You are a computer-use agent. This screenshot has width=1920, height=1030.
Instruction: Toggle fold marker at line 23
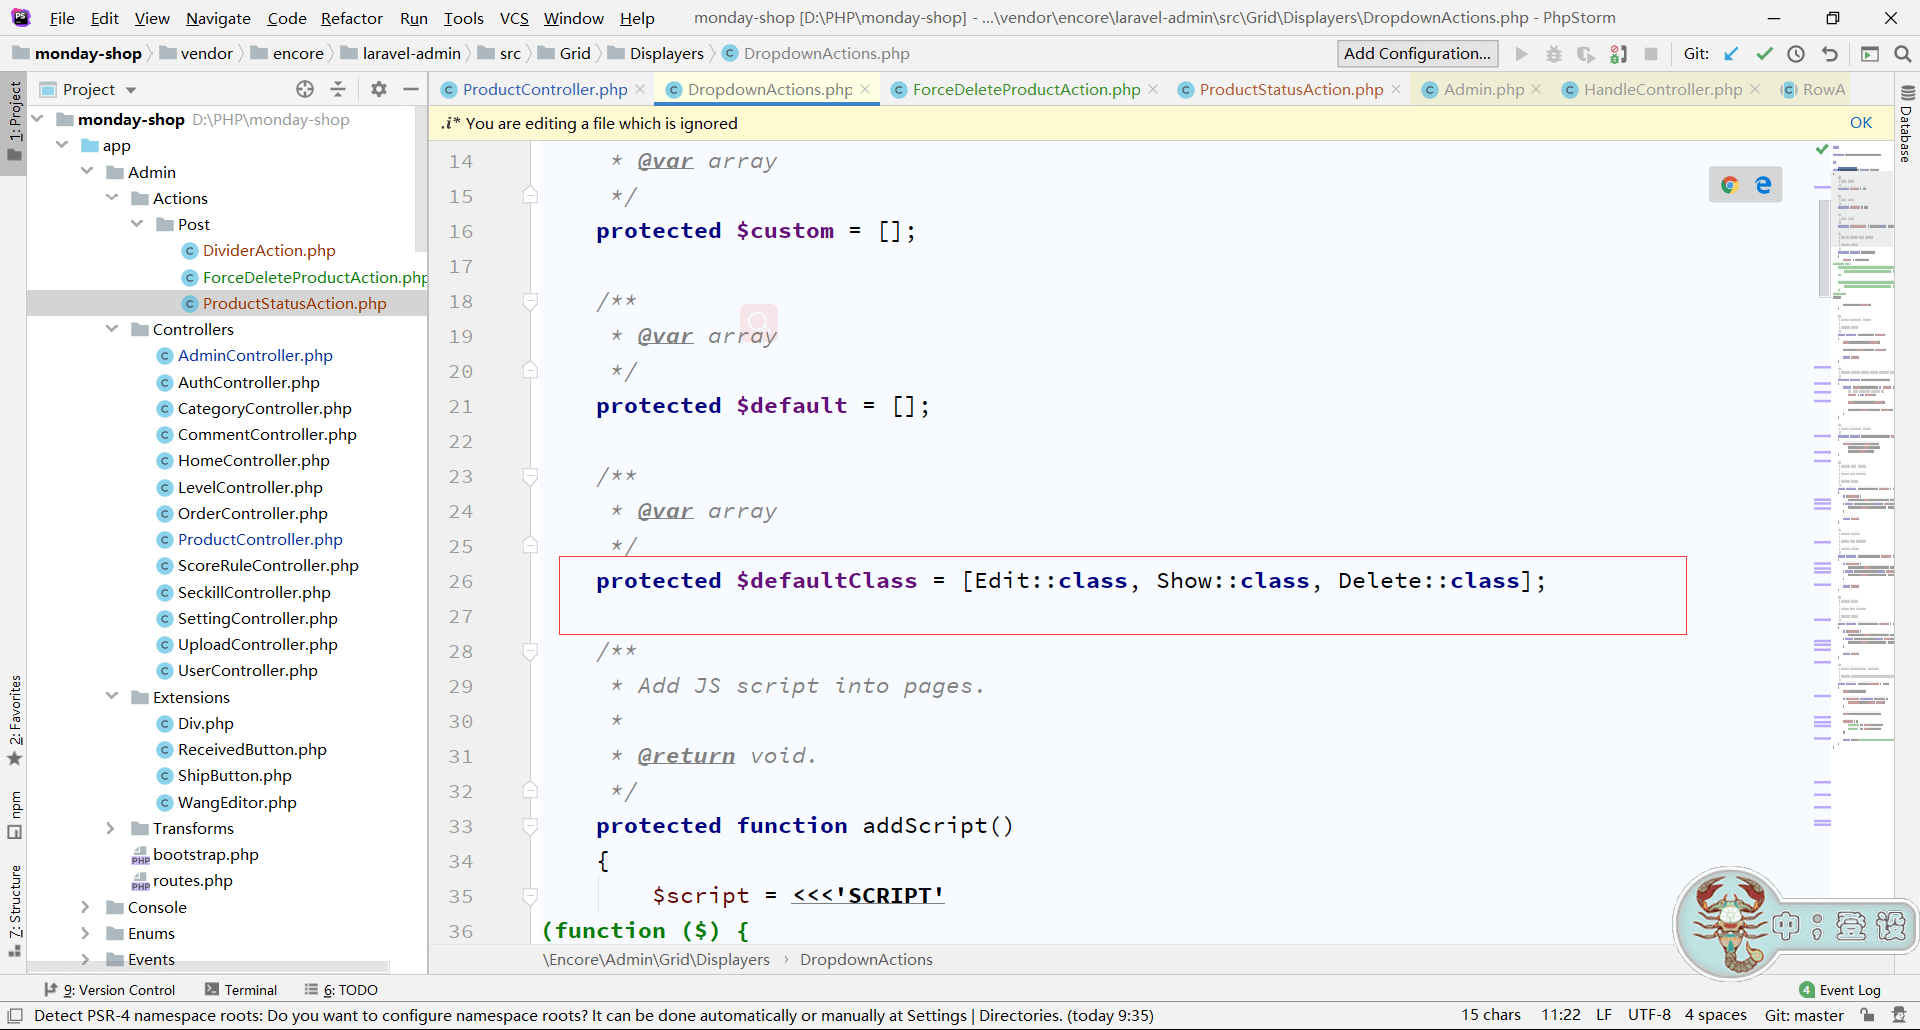[530, 476]
